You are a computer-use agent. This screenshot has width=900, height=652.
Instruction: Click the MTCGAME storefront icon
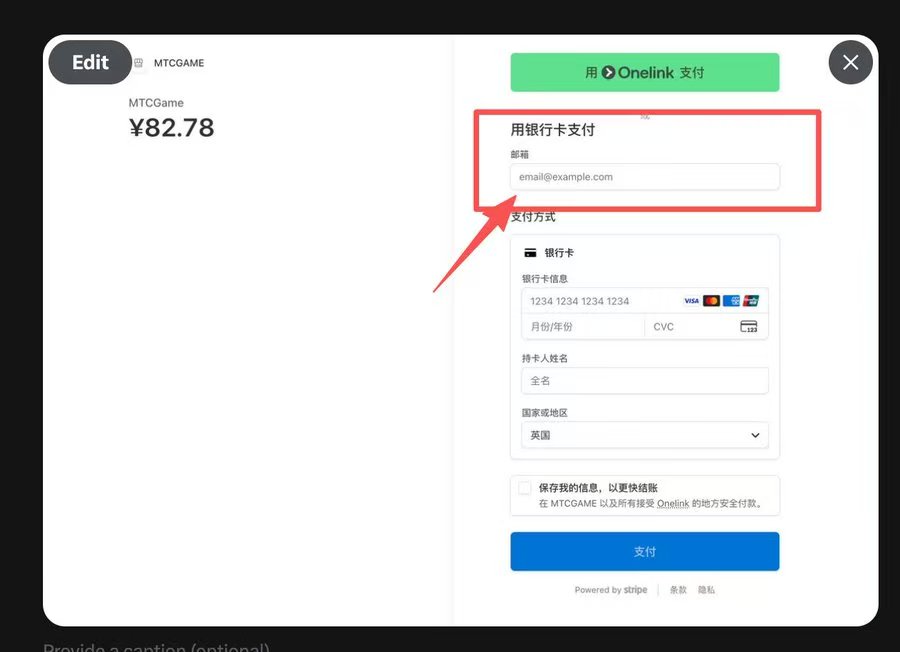(x=138, y=63)
